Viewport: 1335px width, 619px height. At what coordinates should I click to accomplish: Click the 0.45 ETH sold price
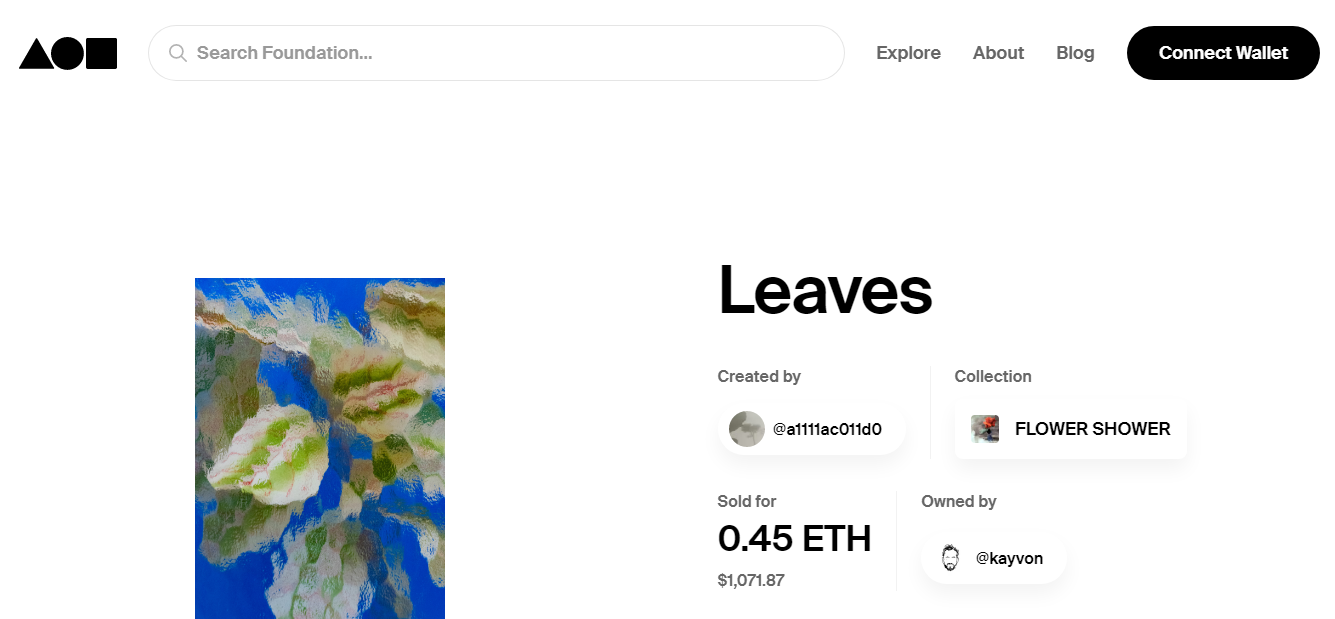794,539
